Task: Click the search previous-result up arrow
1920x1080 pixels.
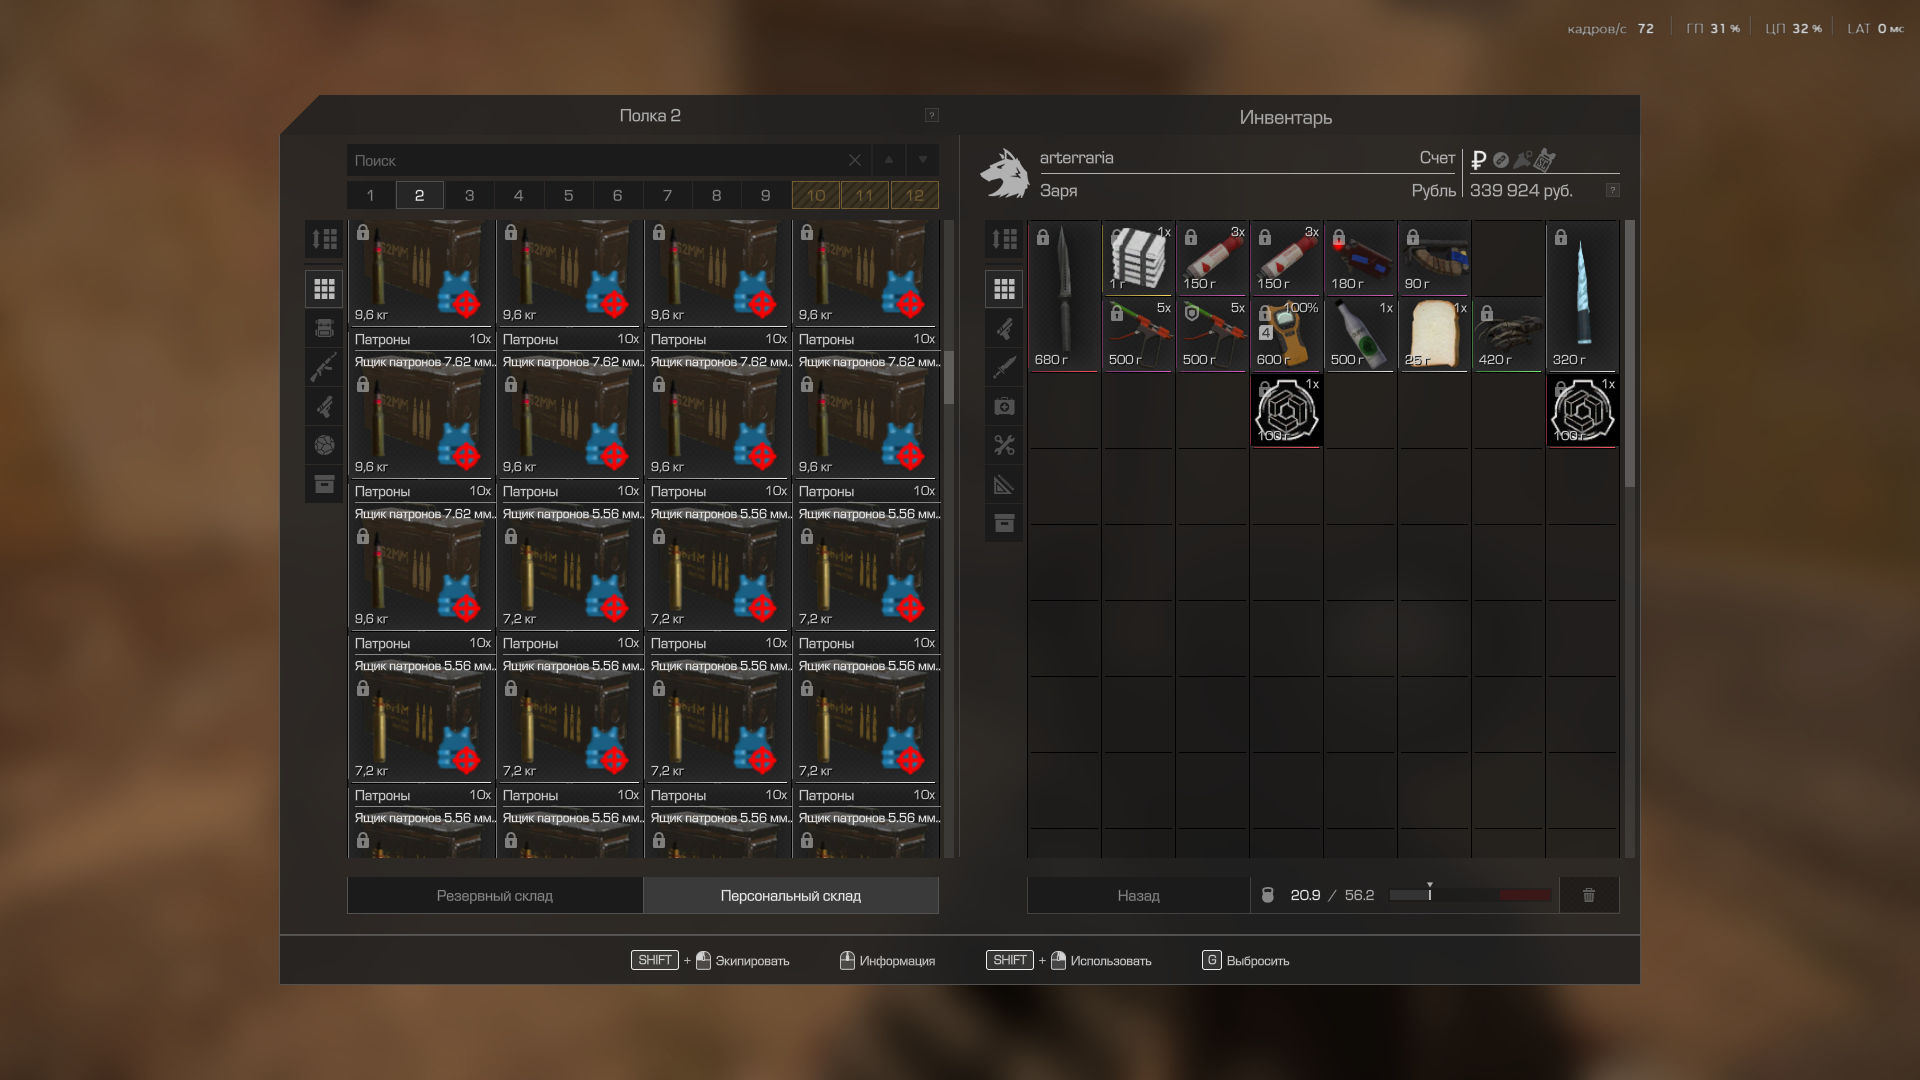Action: pyautogui.click(x=888, y=160)
